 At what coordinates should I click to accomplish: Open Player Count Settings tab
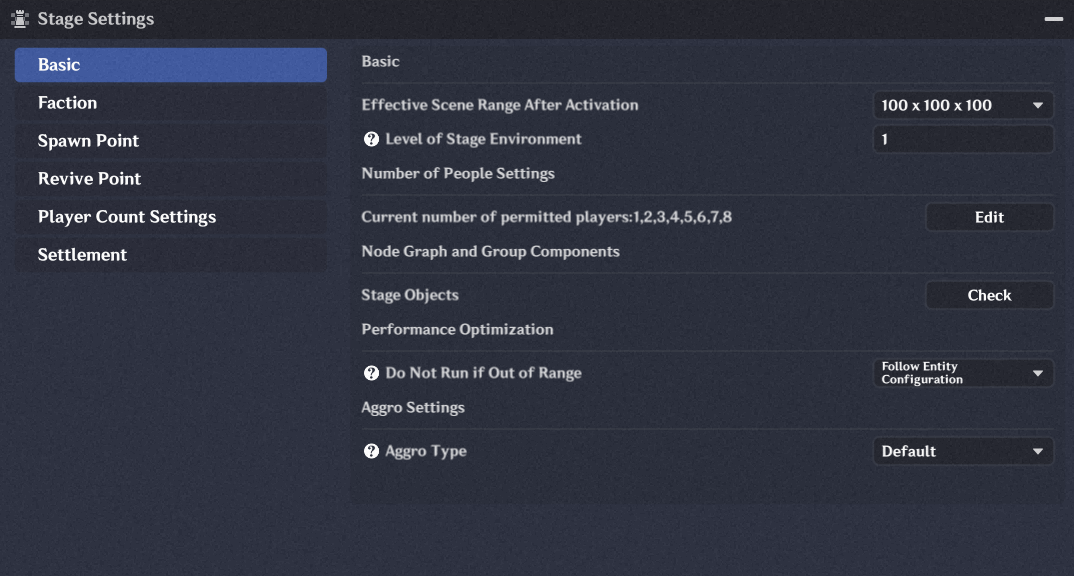pyautogui.click(x=170, y=217)
